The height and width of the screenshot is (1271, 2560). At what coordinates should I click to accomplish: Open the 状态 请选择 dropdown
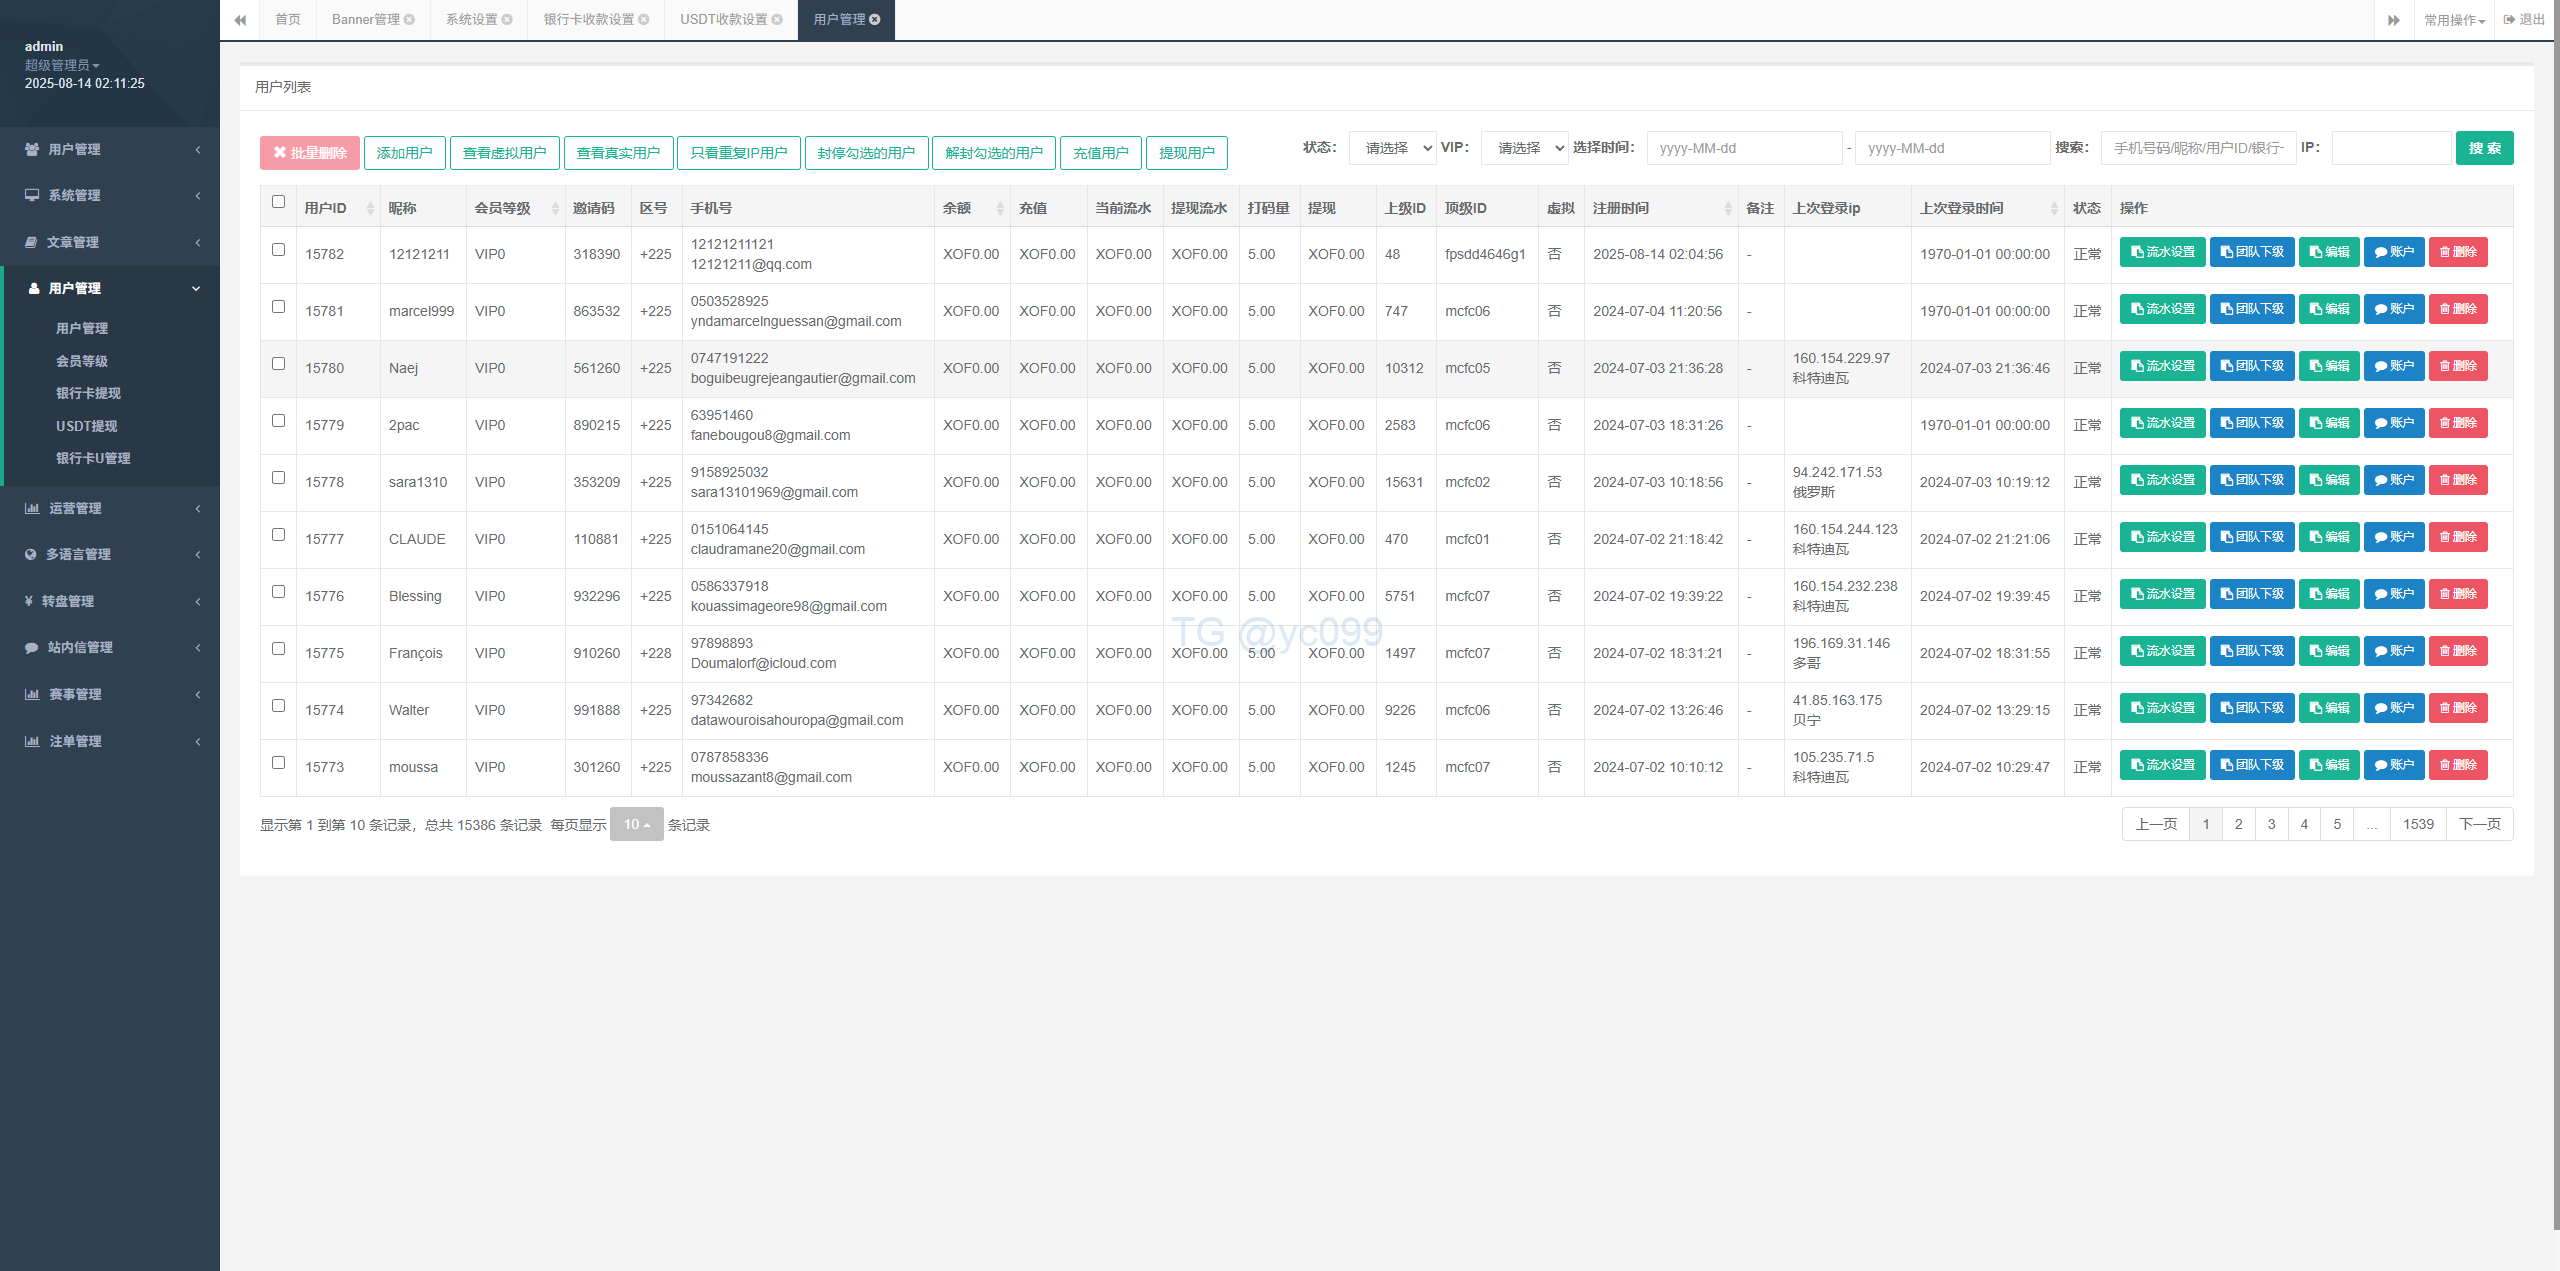coord(1392,148)
